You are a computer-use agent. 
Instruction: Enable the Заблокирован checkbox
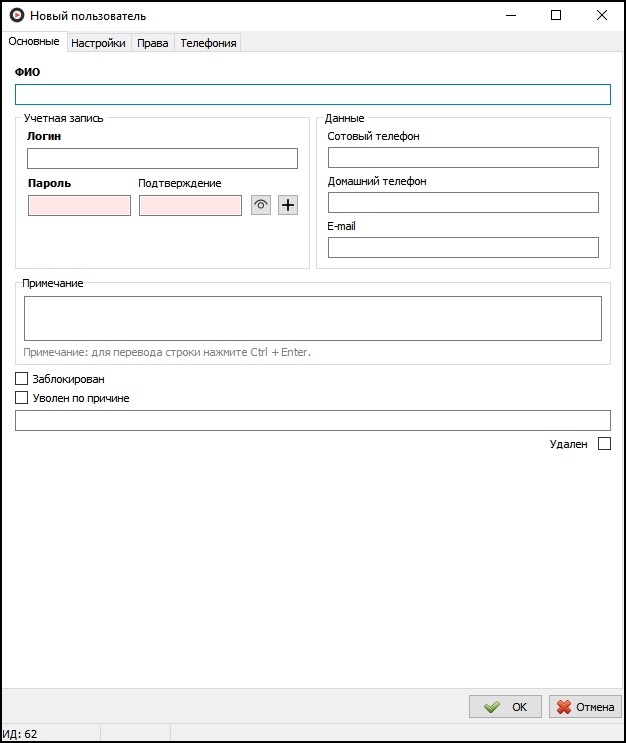click(22, 379)
